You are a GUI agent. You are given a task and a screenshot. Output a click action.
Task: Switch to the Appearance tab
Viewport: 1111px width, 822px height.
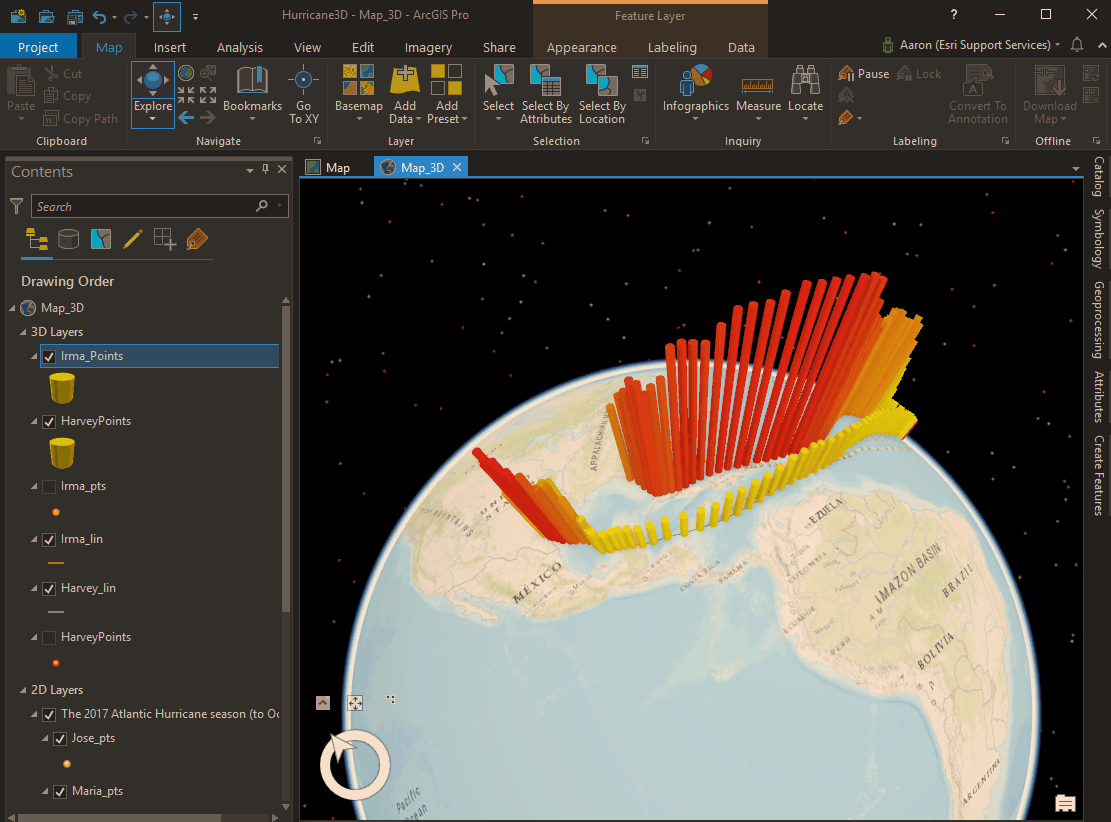click(x=581, y=47)
